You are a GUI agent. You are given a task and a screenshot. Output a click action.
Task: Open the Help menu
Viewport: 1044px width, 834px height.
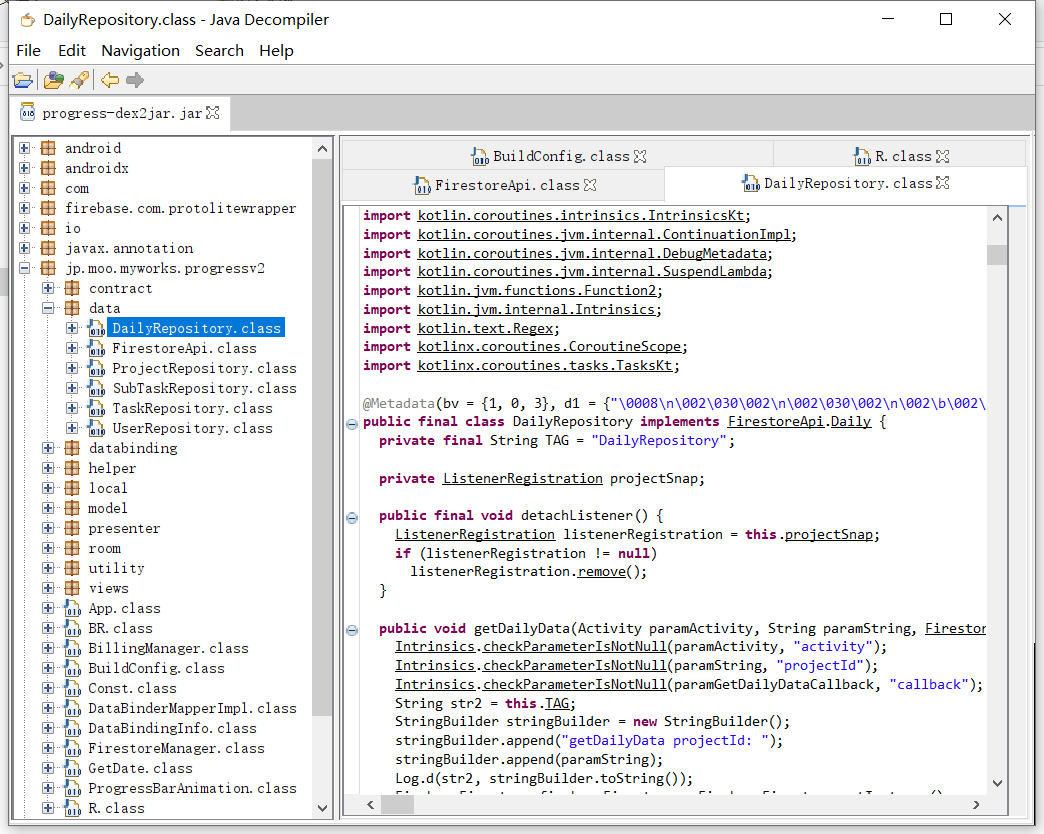click(x=276, y=51)
